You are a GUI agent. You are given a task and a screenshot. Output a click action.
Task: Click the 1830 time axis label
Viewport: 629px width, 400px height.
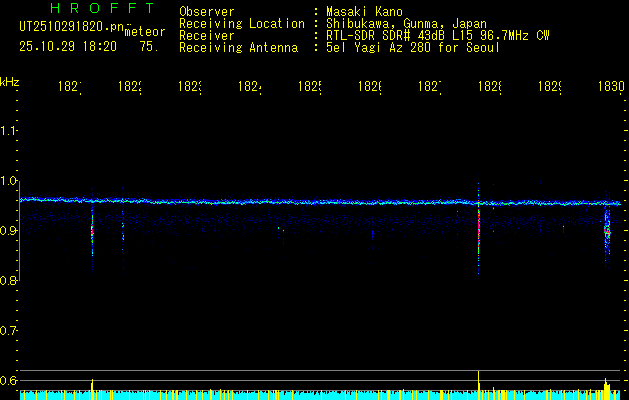611,86
